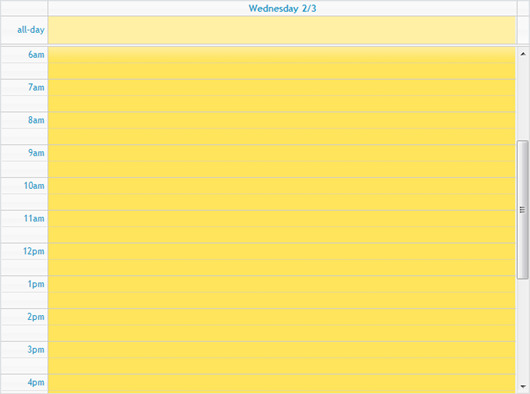Select the 8am time slot
The height and width of the screenshot is (394, 530).
pos(282,121)
